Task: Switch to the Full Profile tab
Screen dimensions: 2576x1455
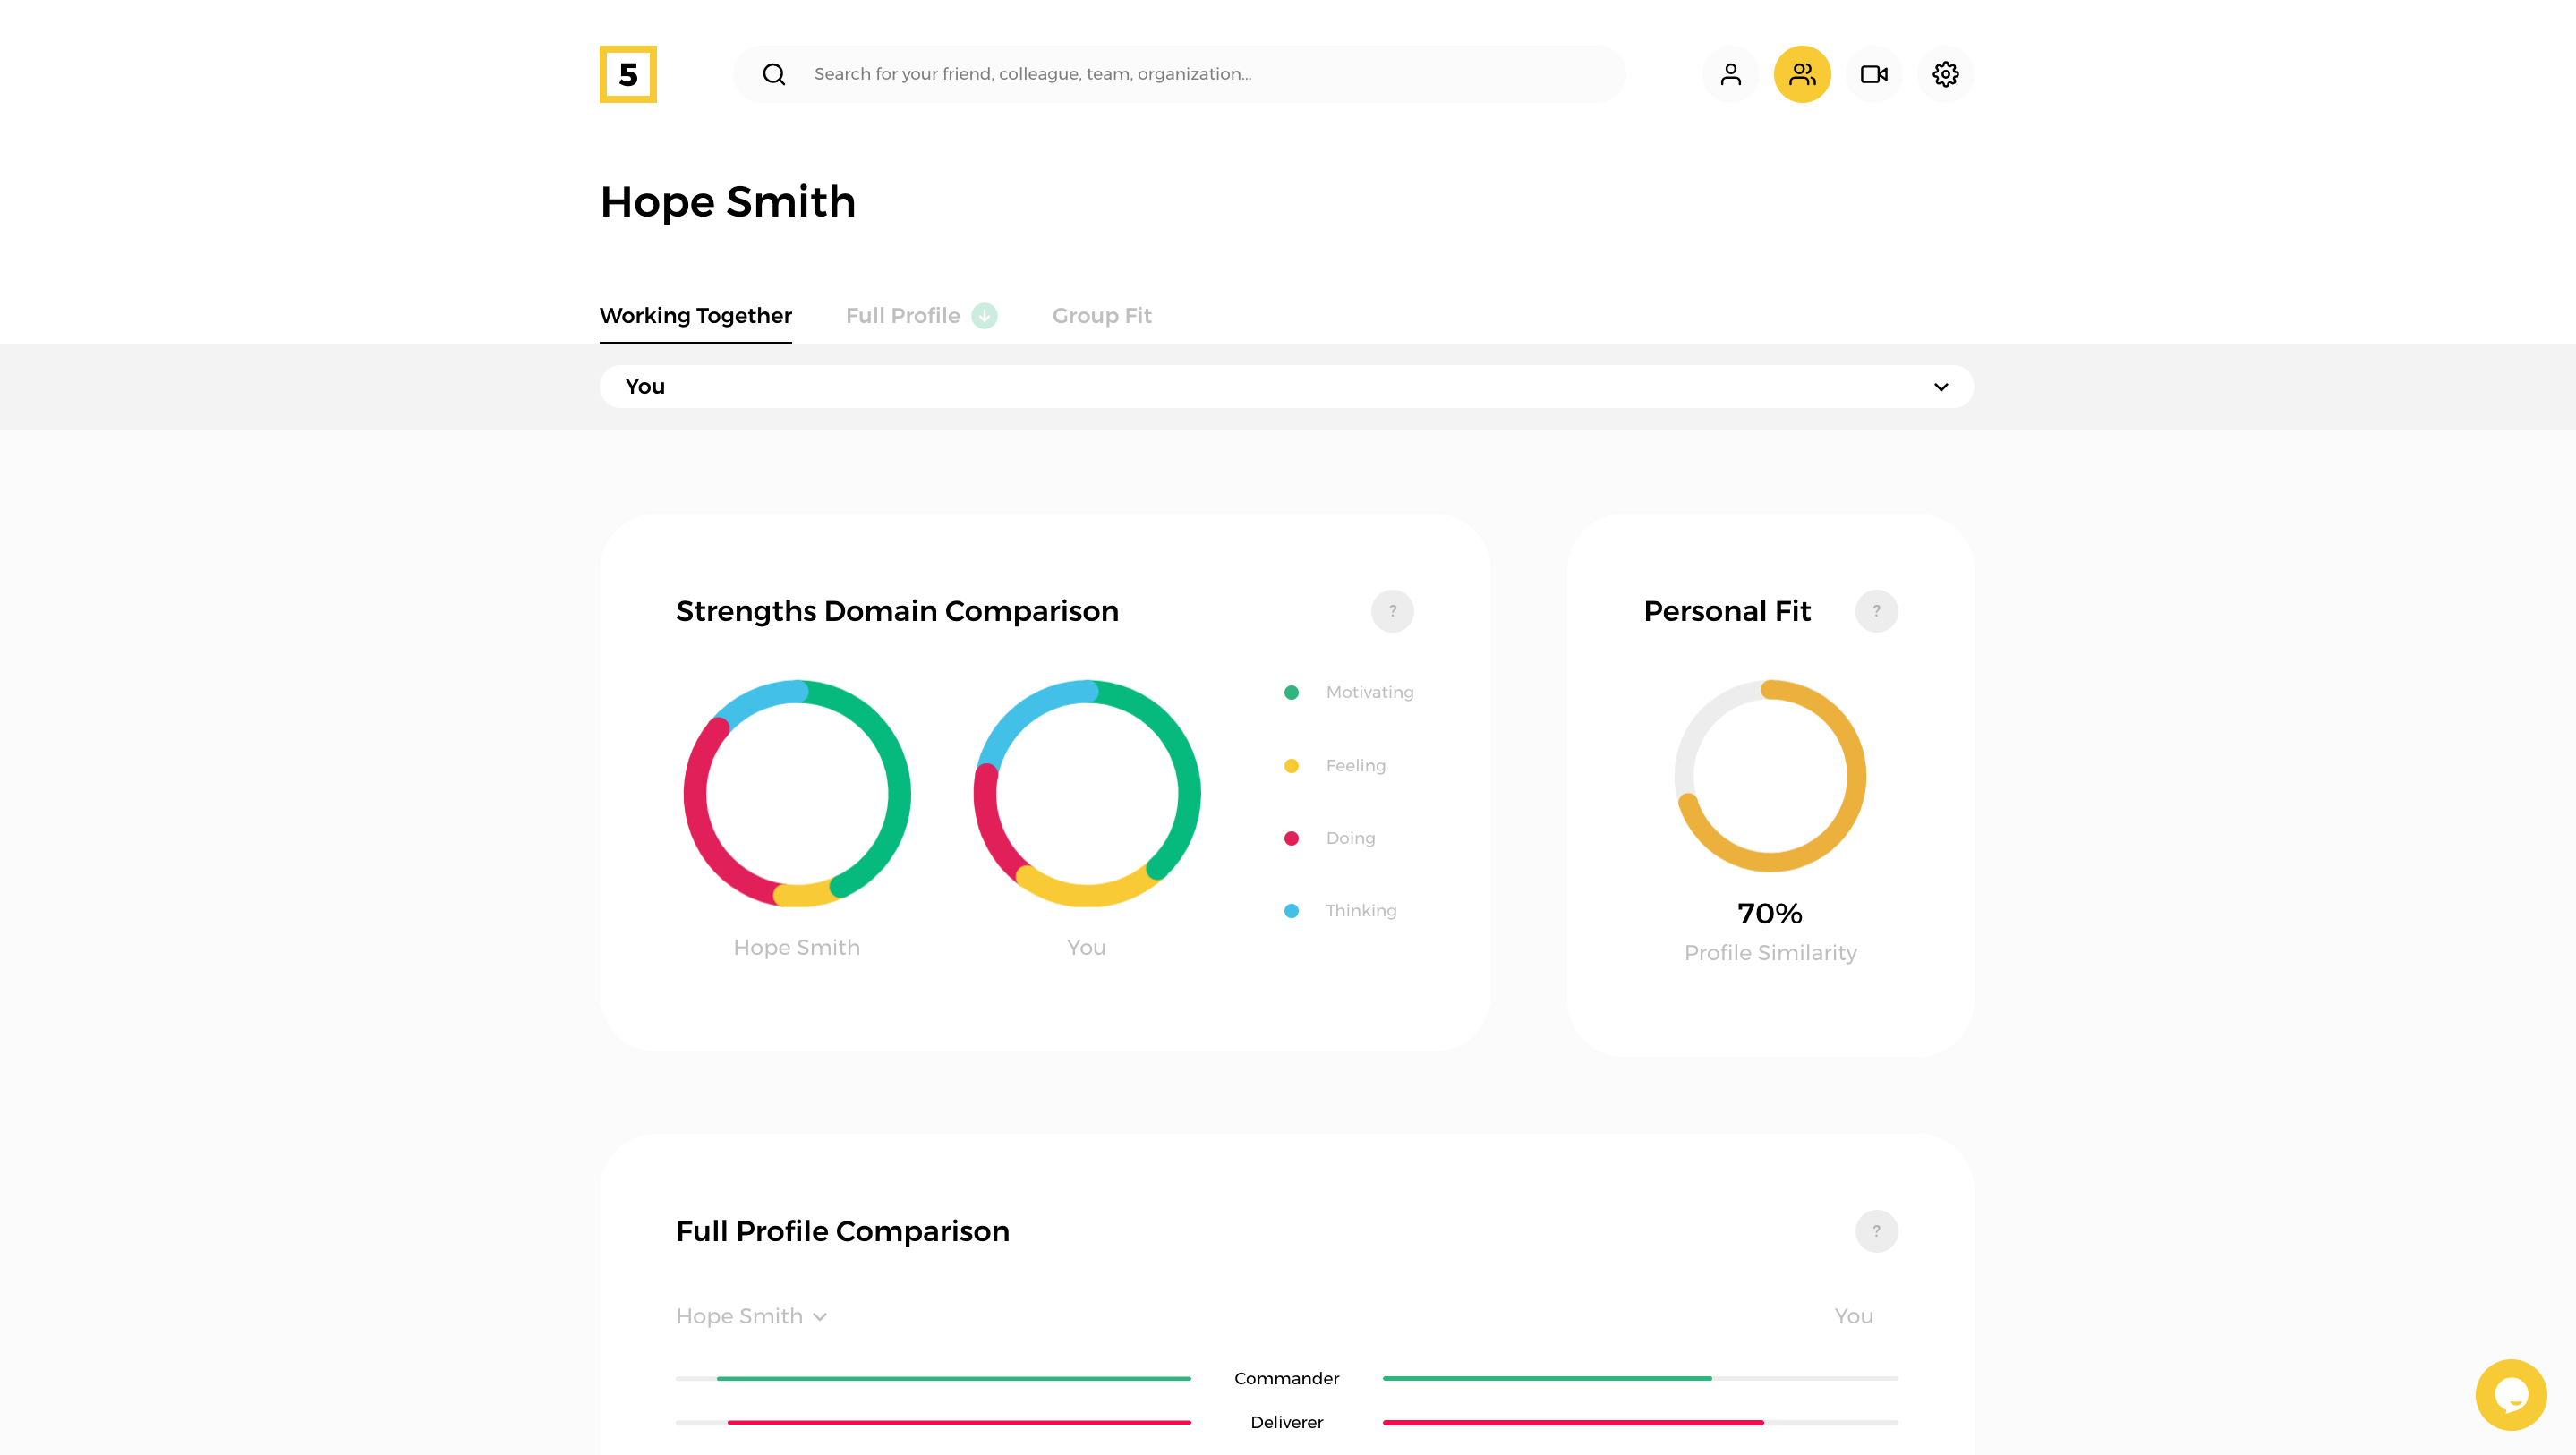Action: (x=902, y=316)
